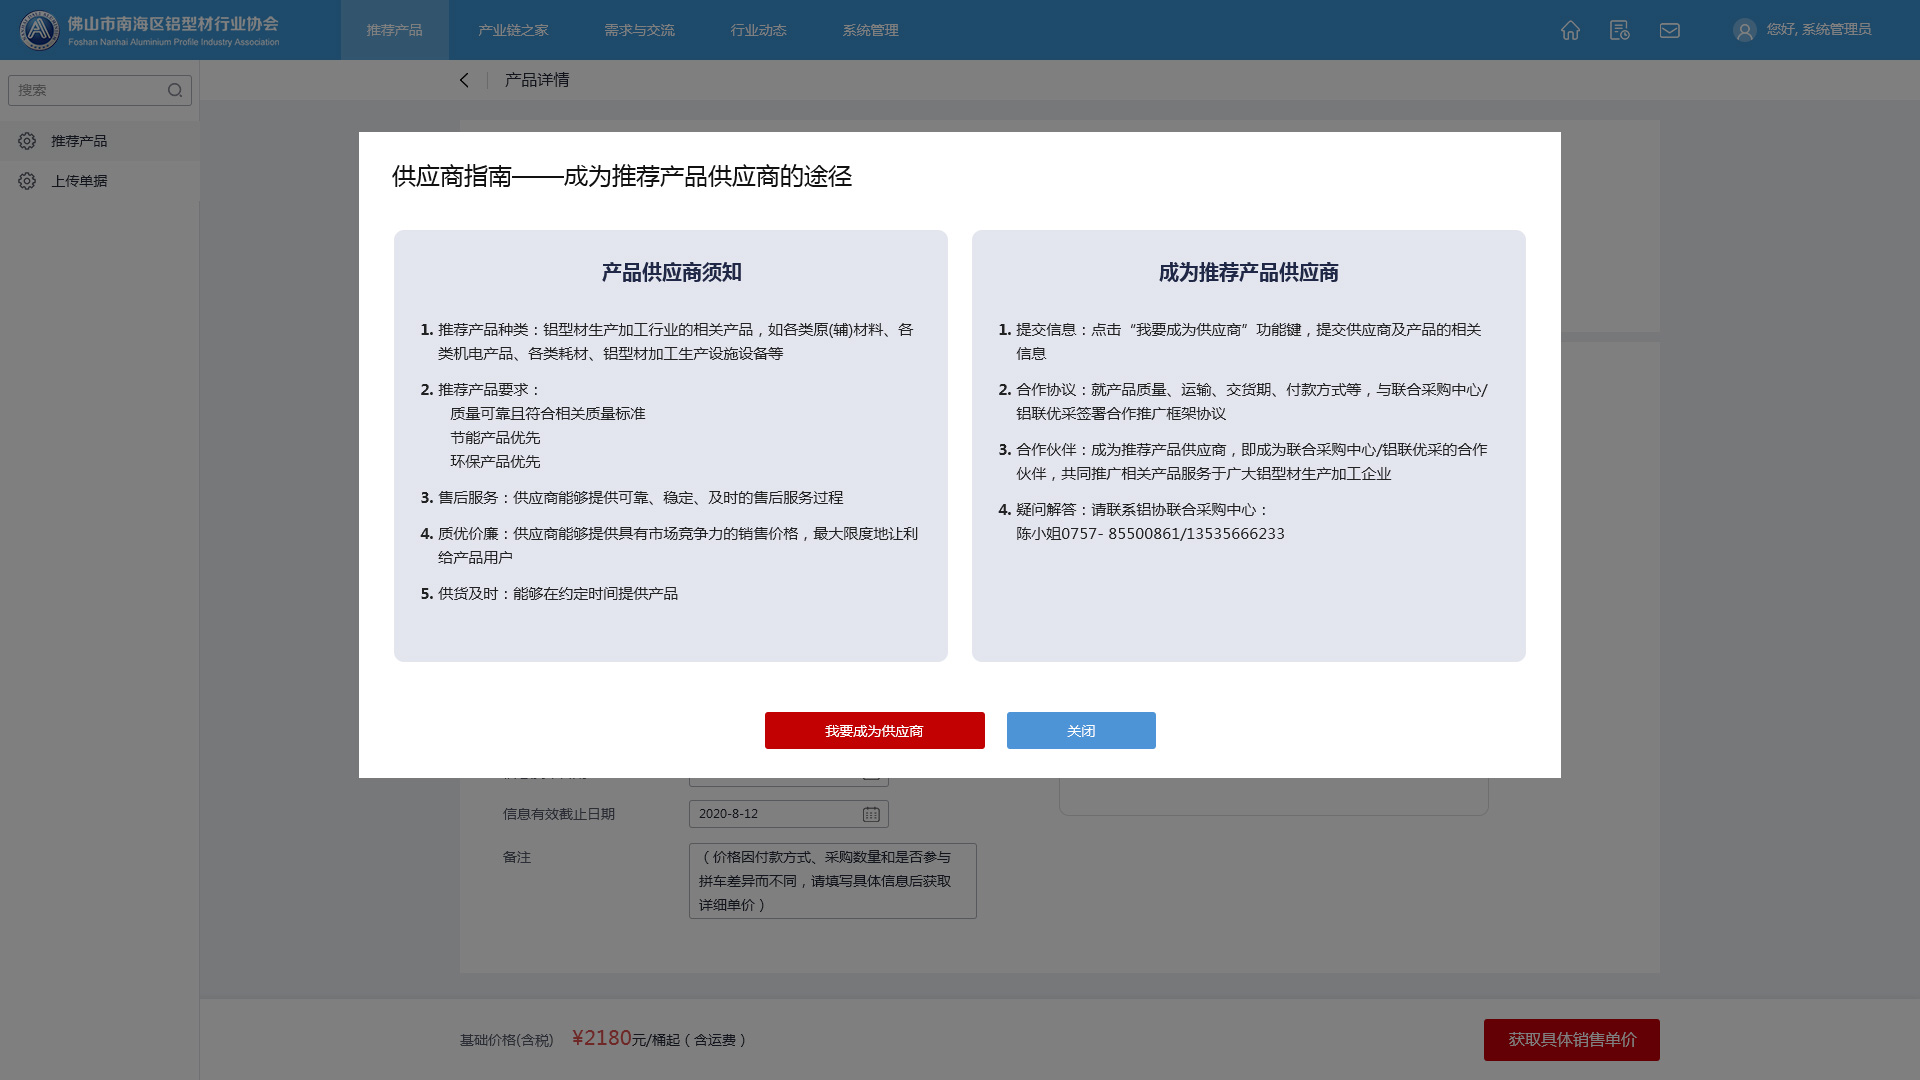Image resolution: width=1920 pixels, height=1080 pixels.
Task: Open calendar picker for 信息有效截止日期
Action: [x=871, y=814]
